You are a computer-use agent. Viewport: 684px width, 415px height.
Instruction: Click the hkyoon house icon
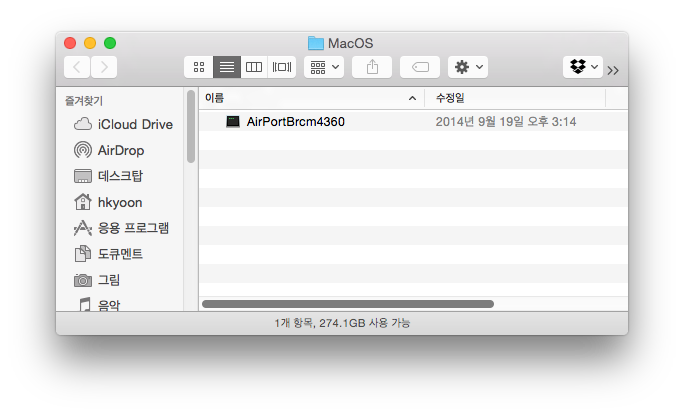click(83, 202)
